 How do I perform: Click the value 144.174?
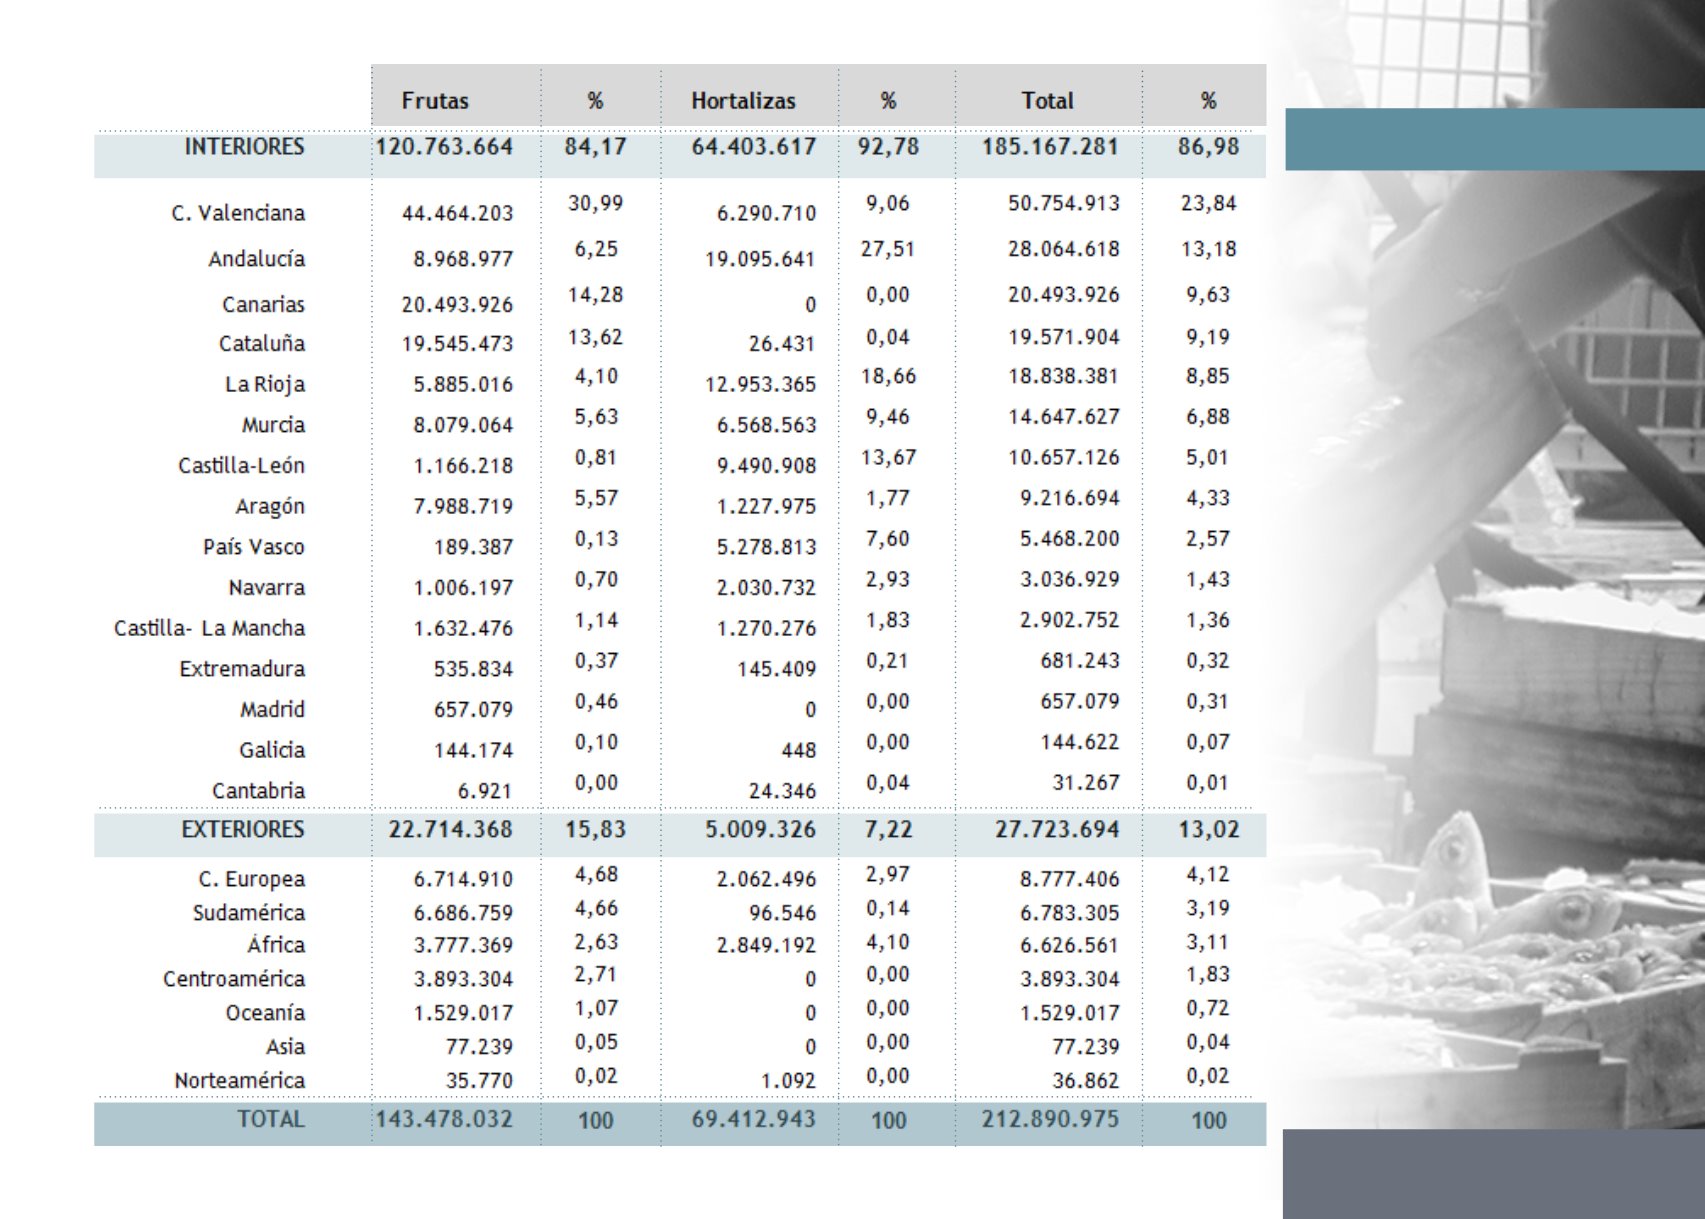click(473, 751)
